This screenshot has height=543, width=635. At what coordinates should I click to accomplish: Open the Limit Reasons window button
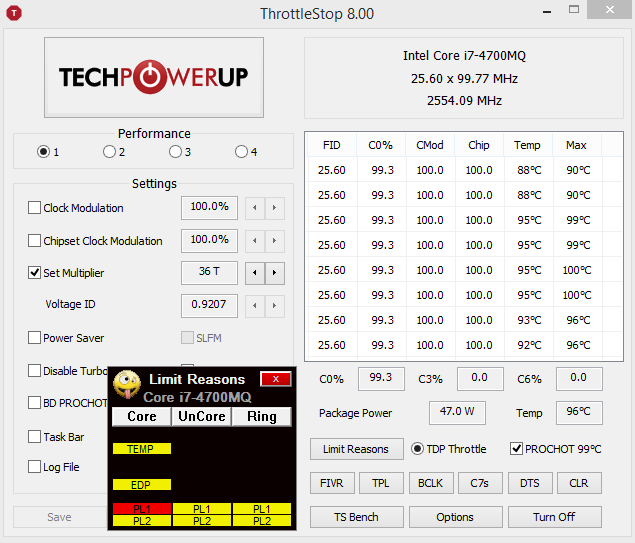357,449
